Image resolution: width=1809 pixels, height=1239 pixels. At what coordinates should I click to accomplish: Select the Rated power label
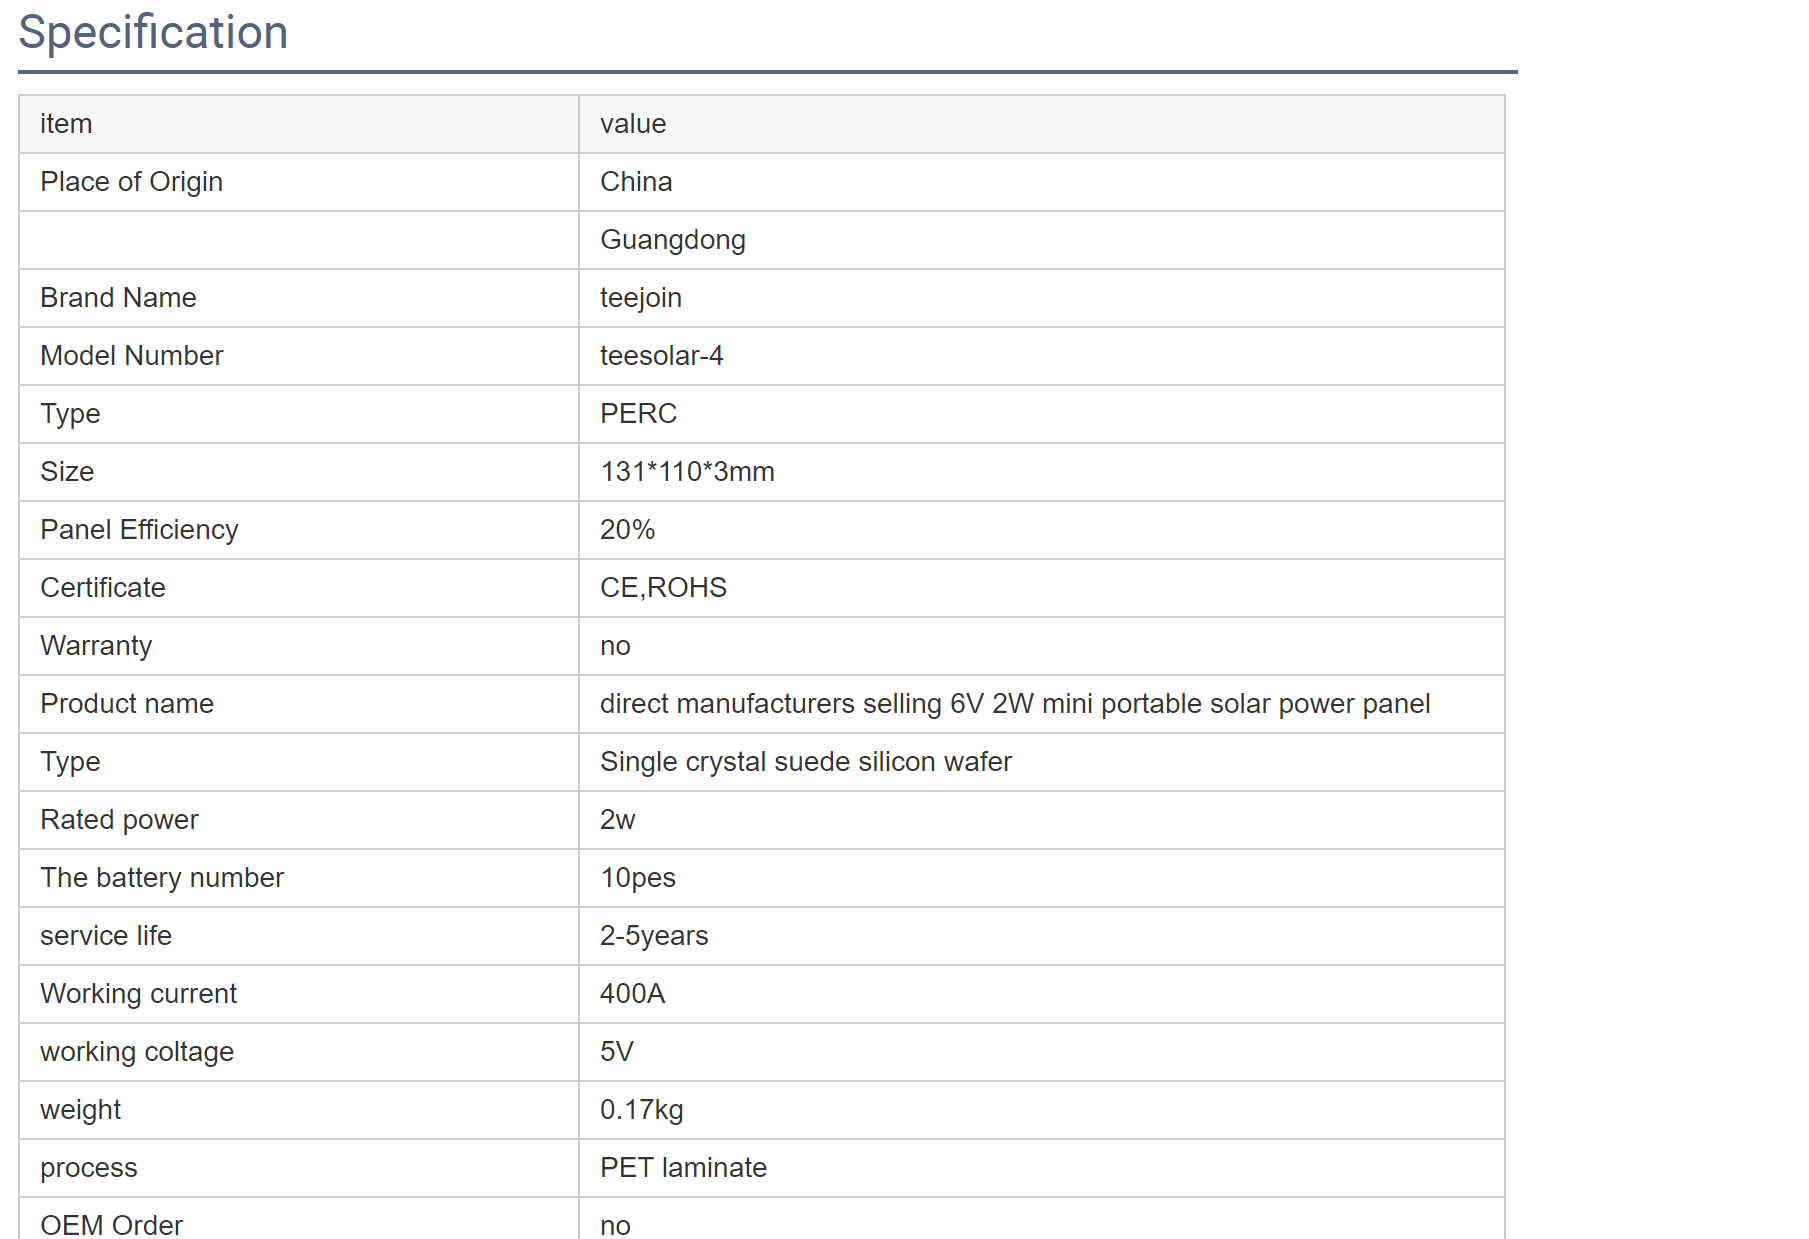119,820
